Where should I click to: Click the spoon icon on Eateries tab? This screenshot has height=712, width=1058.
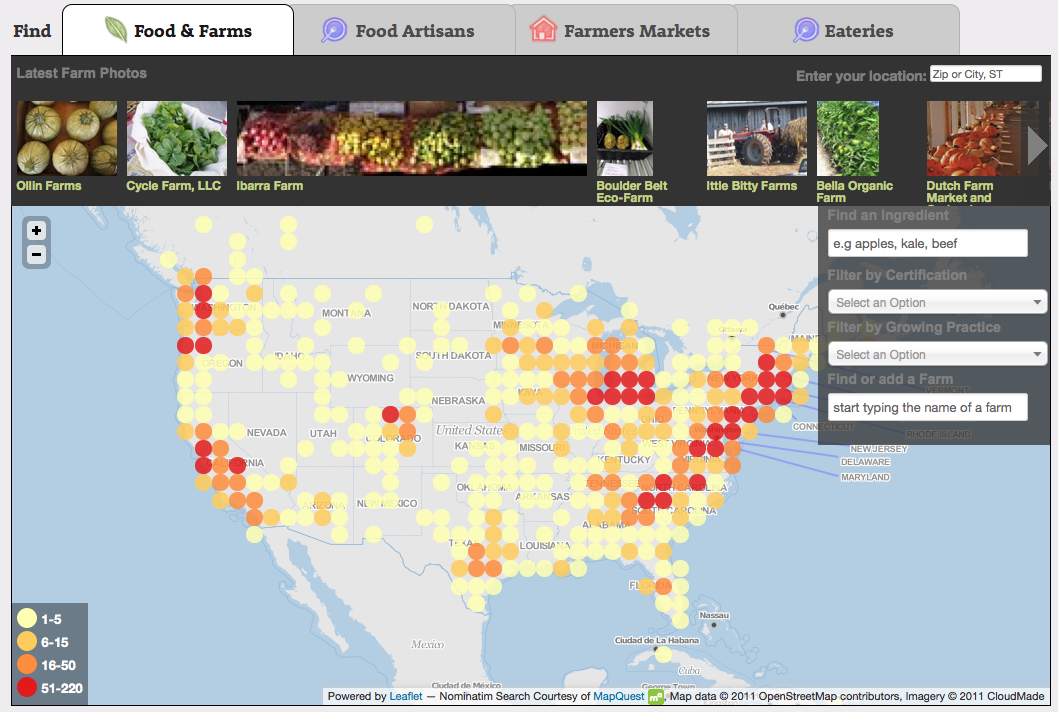pyautogui.click(x=804, y=30)
